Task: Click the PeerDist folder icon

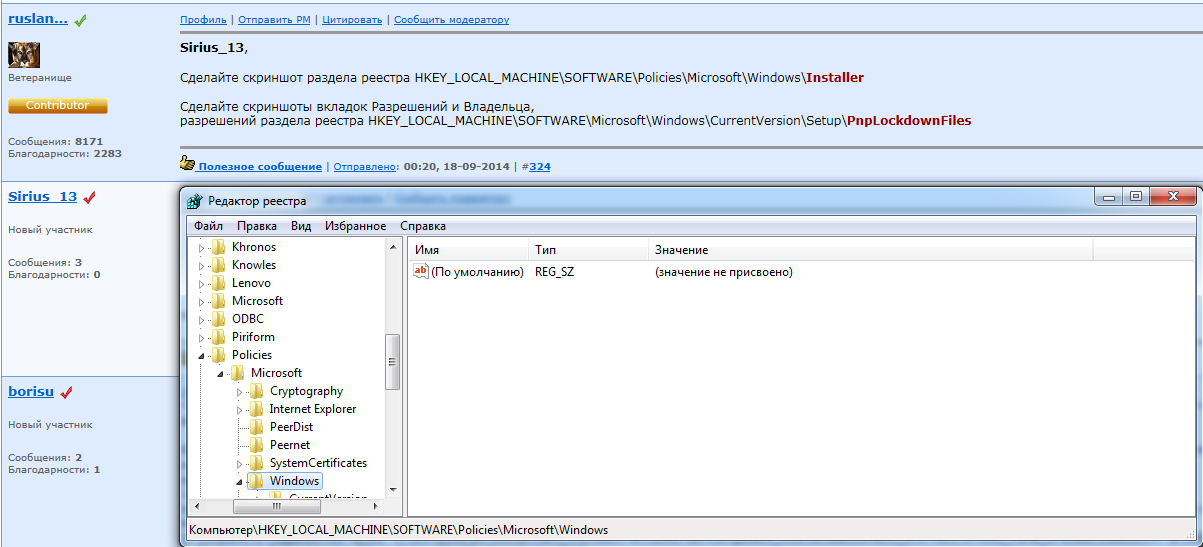Action: (256, 427)
